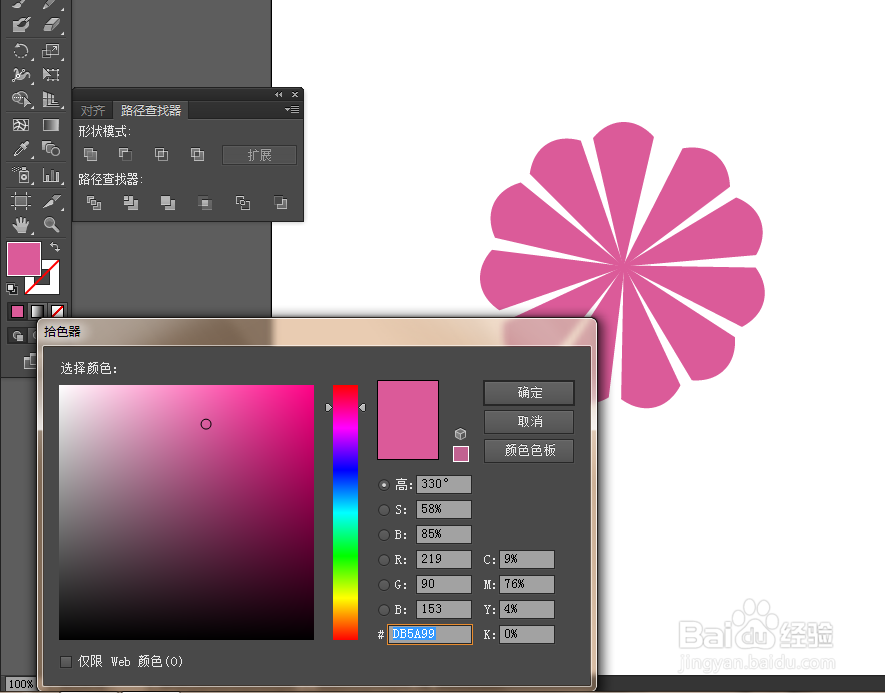Screen dimensions: 885x693
Task: Select the Perspective Grid tool
Action: [51, 99]
